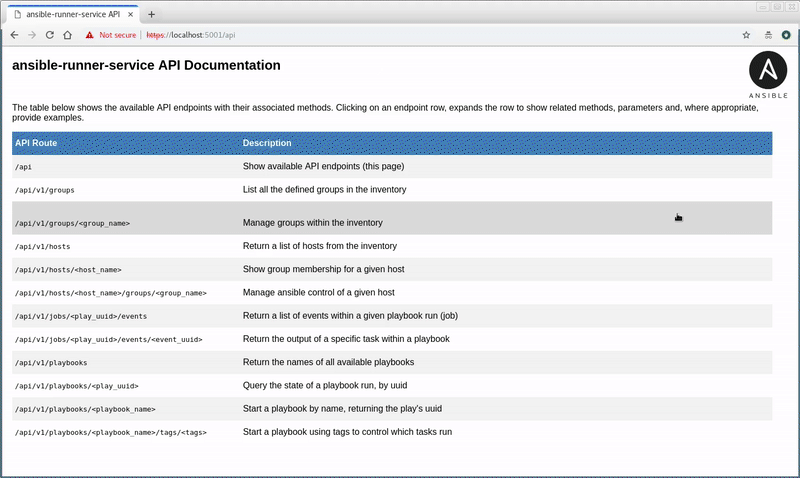
Task: Select the ansible-runner-service API tab
Action: pyautogui.click(x=73, y=14)
